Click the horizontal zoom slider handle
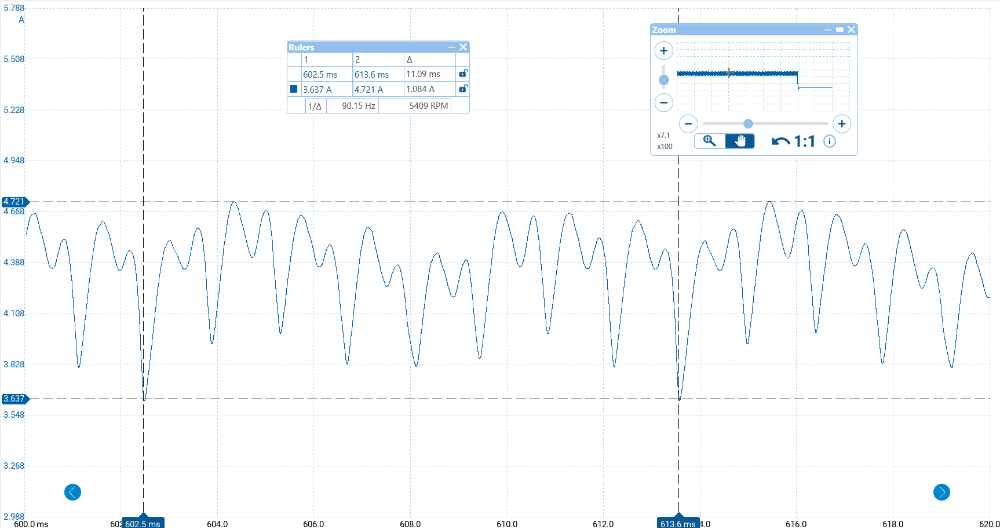Viewport: 1000px width, 528px height. [747, 124]
